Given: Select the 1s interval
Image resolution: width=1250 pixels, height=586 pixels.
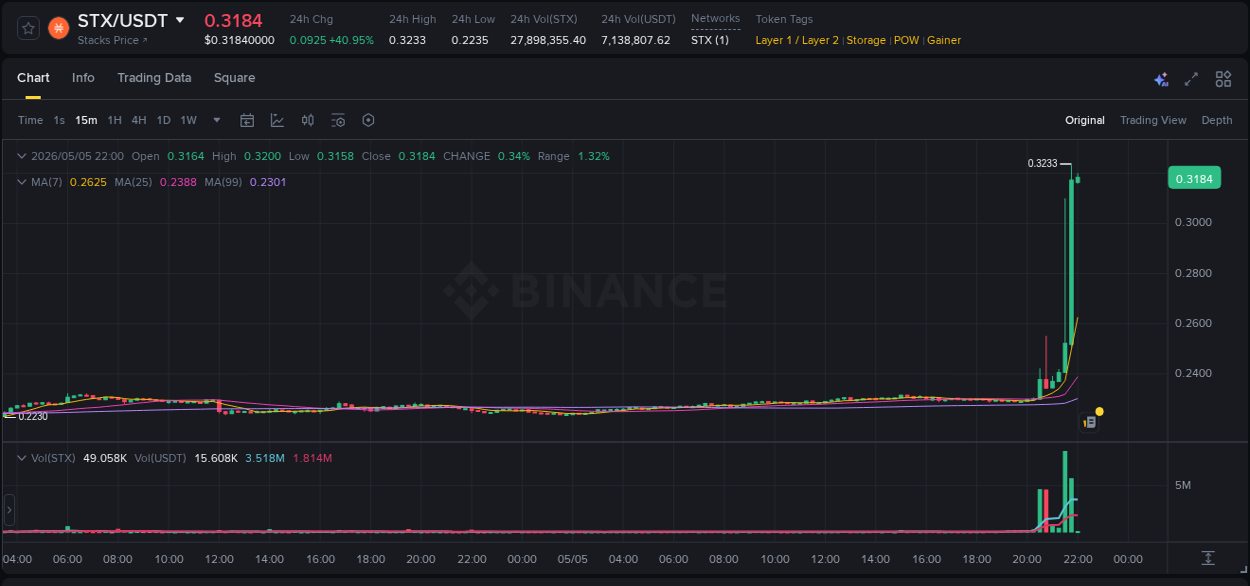Looking at the screenshot, I should tap(59, 120).
